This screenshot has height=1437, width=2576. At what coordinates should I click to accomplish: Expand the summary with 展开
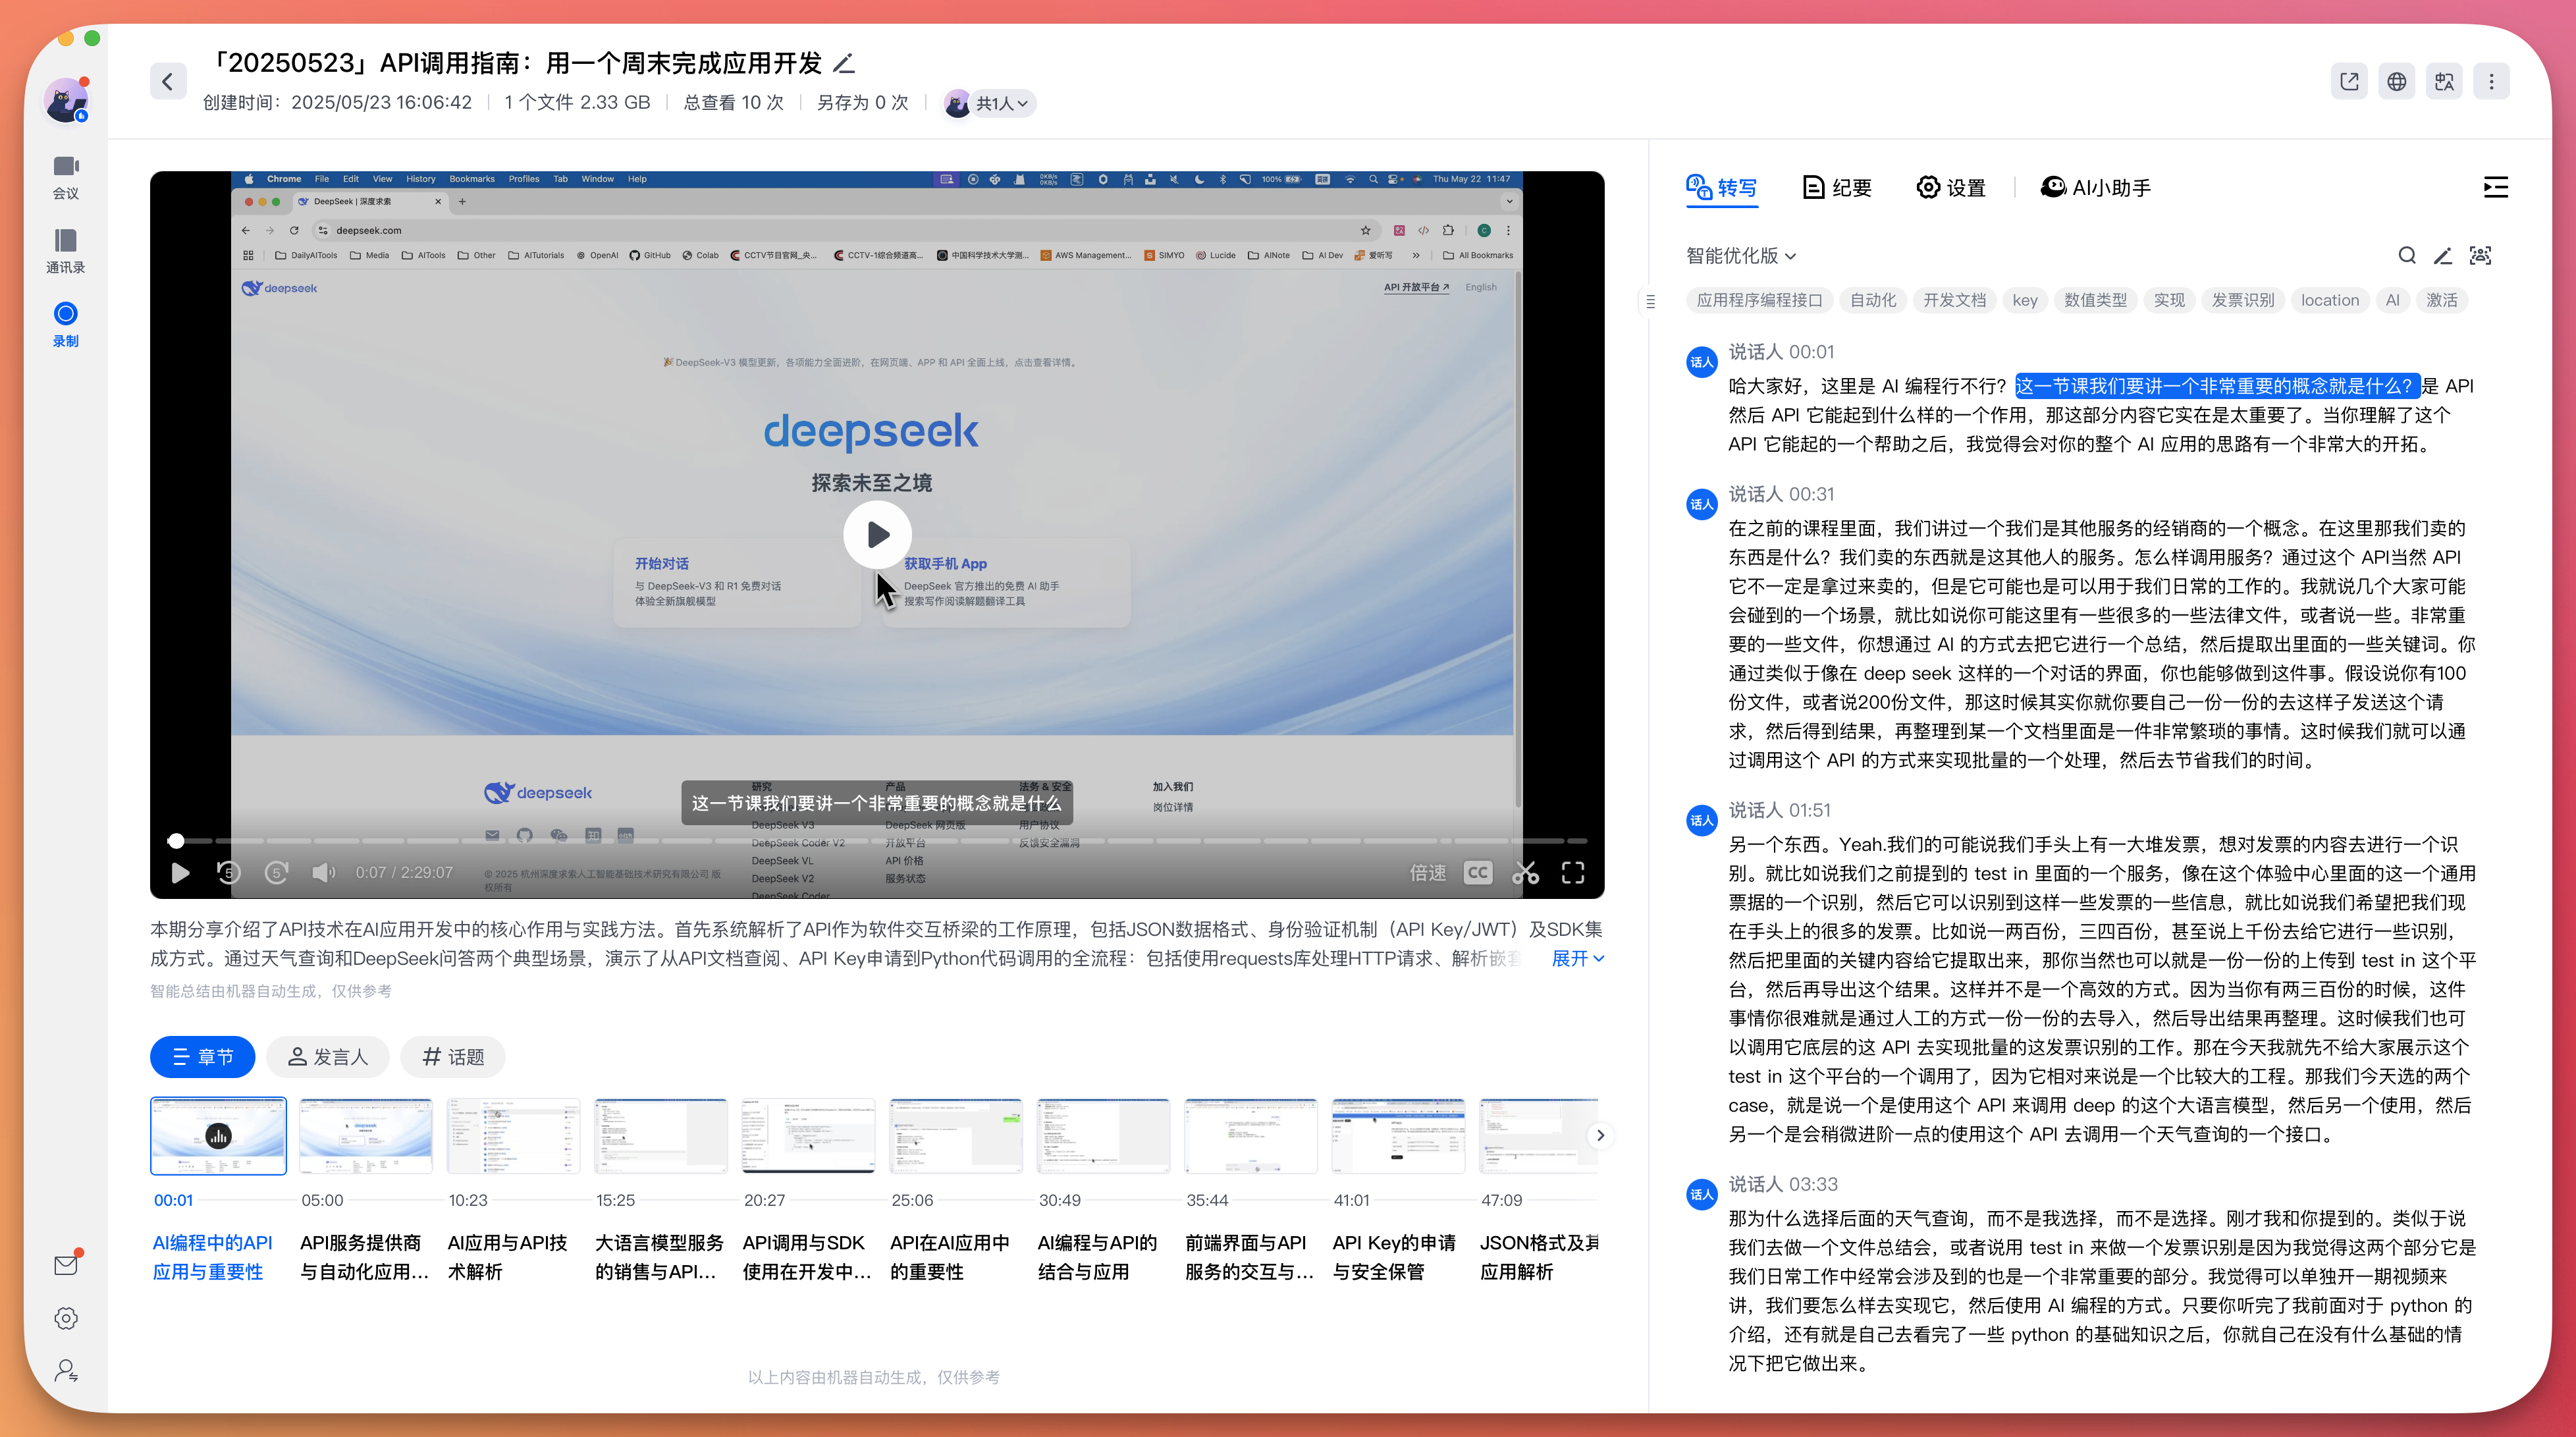tap(1577, 958)
